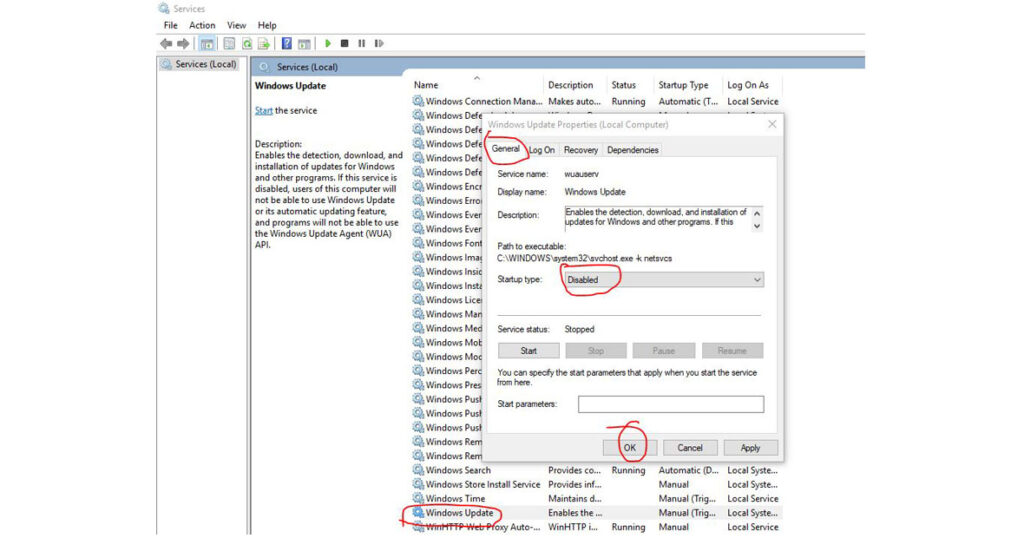This screenshot has height=545, width=1024.
Task: Click the 'wuauserv' service name text
Action: (581, 174)
